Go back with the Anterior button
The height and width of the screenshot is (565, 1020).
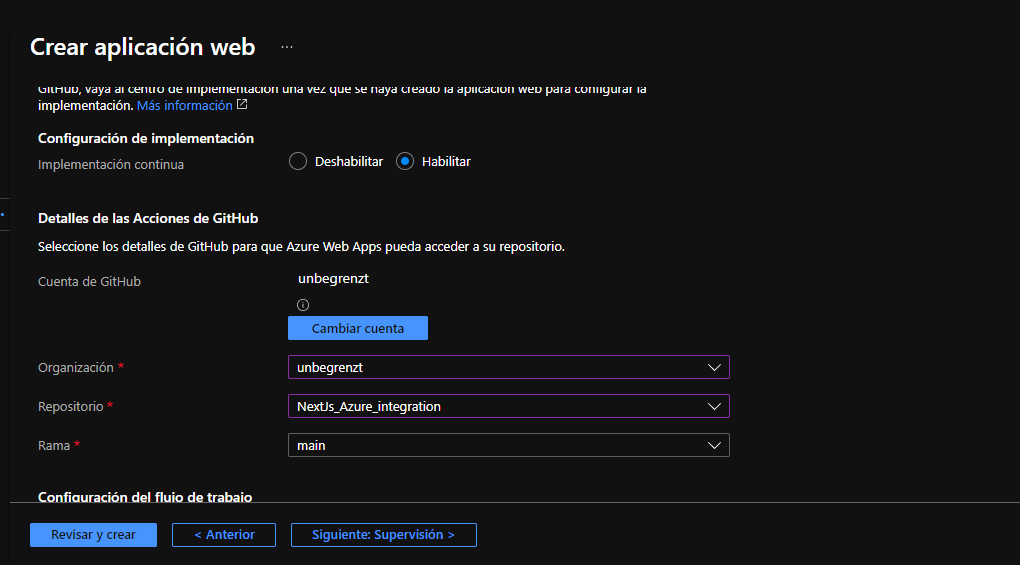pyautogui.click(x=224, y=535)
